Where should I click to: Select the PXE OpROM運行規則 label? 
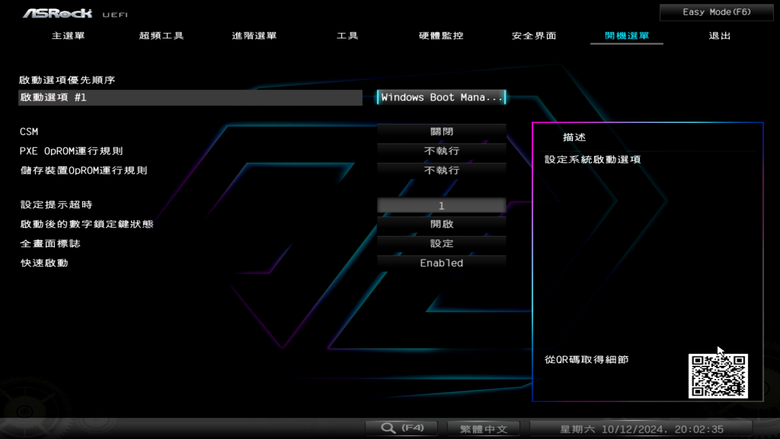tap(71, 151)
